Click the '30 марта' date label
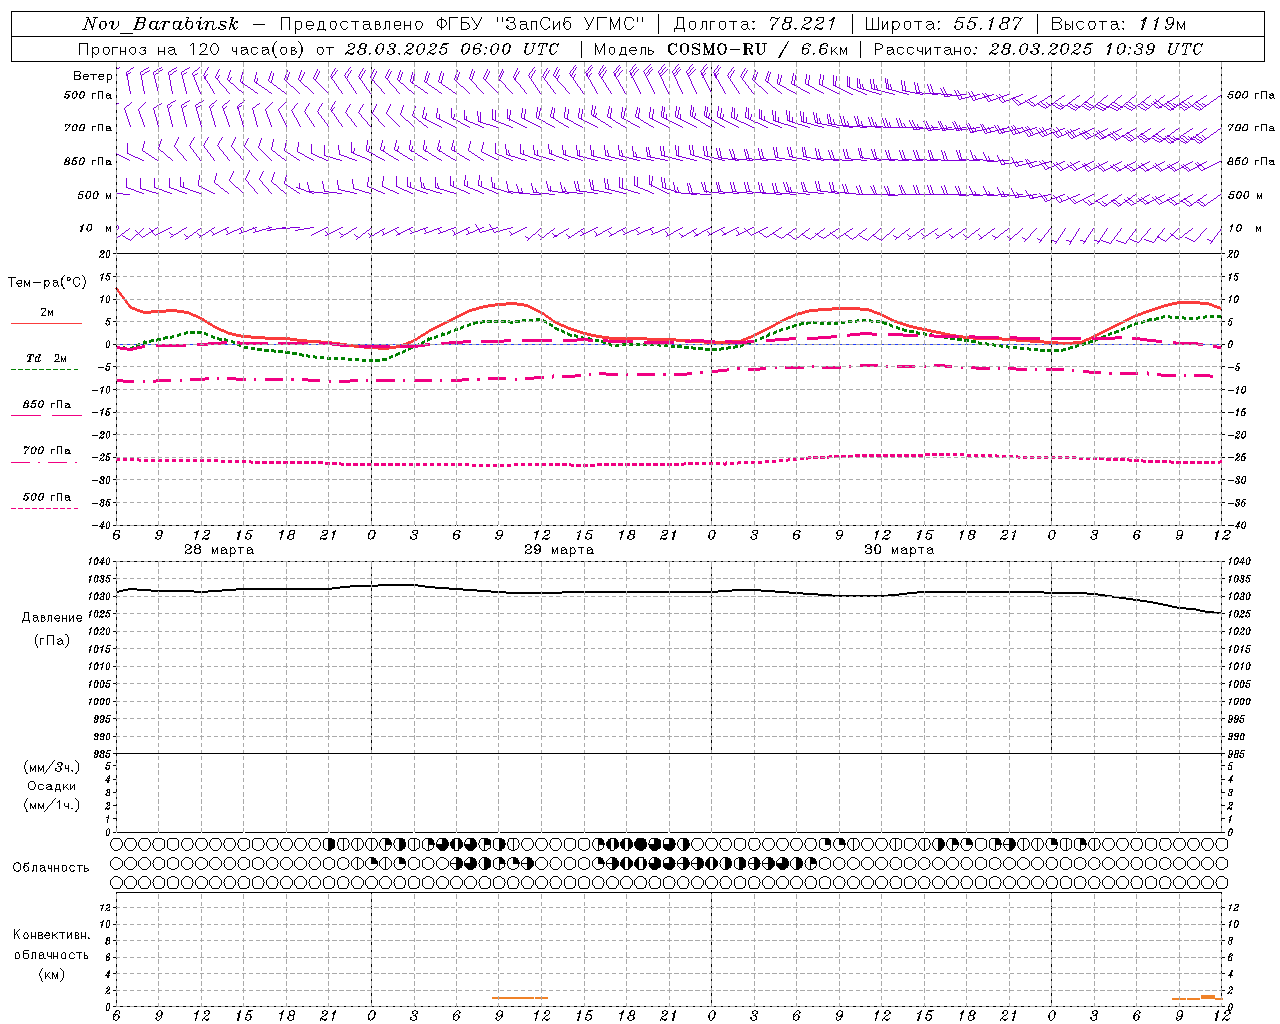The image size is (1280, 1024). 899,550
